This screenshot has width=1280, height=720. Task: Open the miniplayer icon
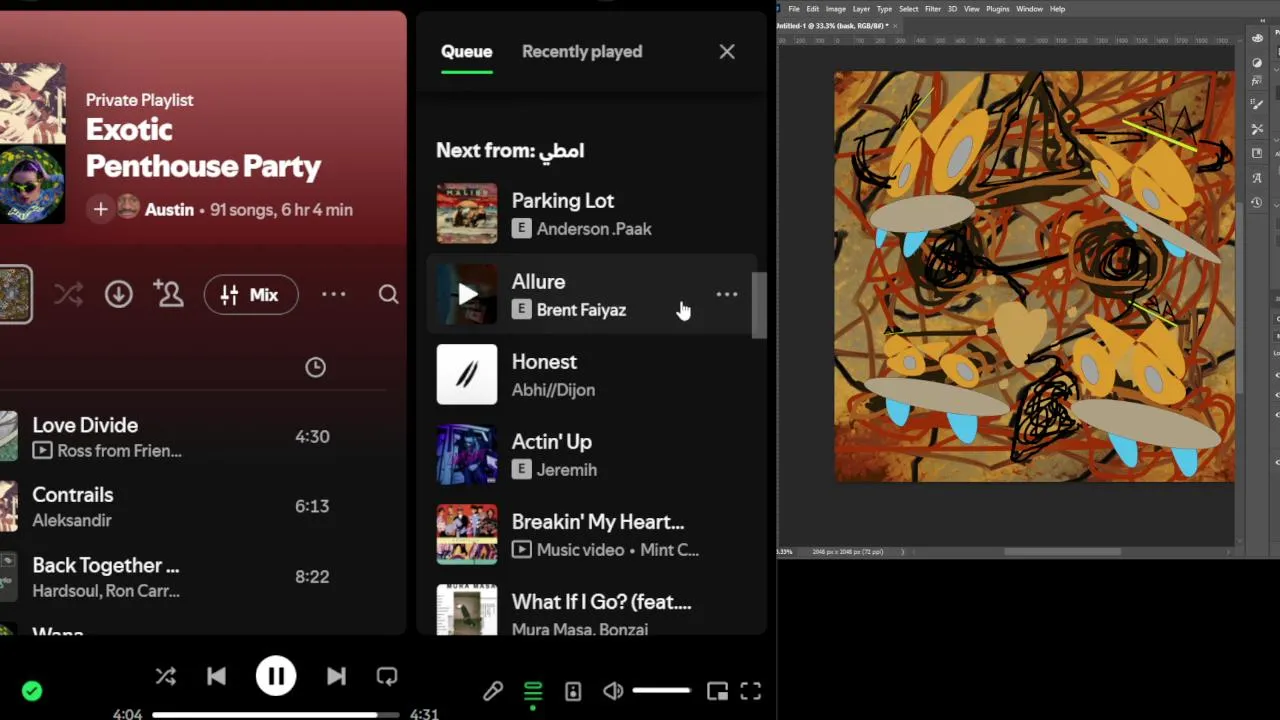point(717,691)
